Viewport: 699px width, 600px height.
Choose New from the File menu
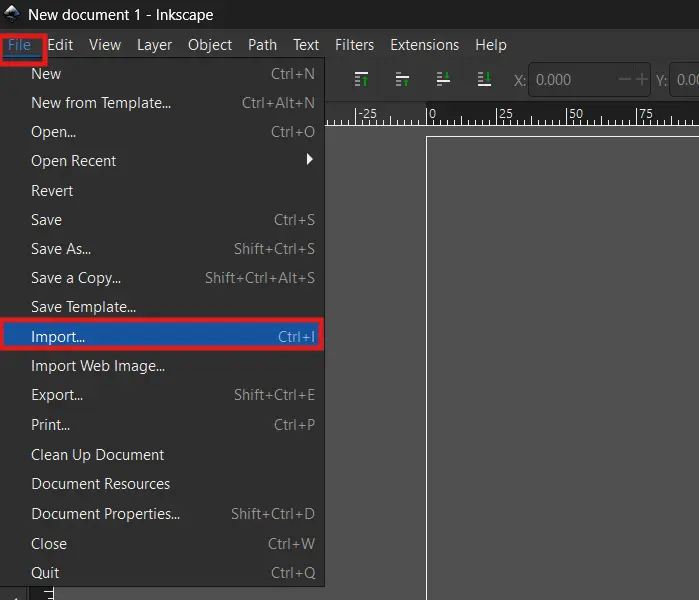click(162, 74)
